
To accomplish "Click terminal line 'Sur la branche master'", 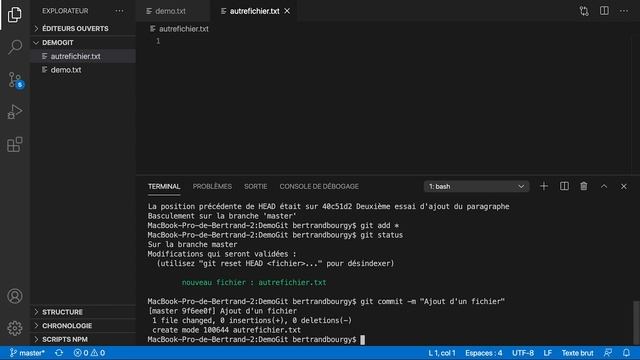I will click(x=192, y=244).
